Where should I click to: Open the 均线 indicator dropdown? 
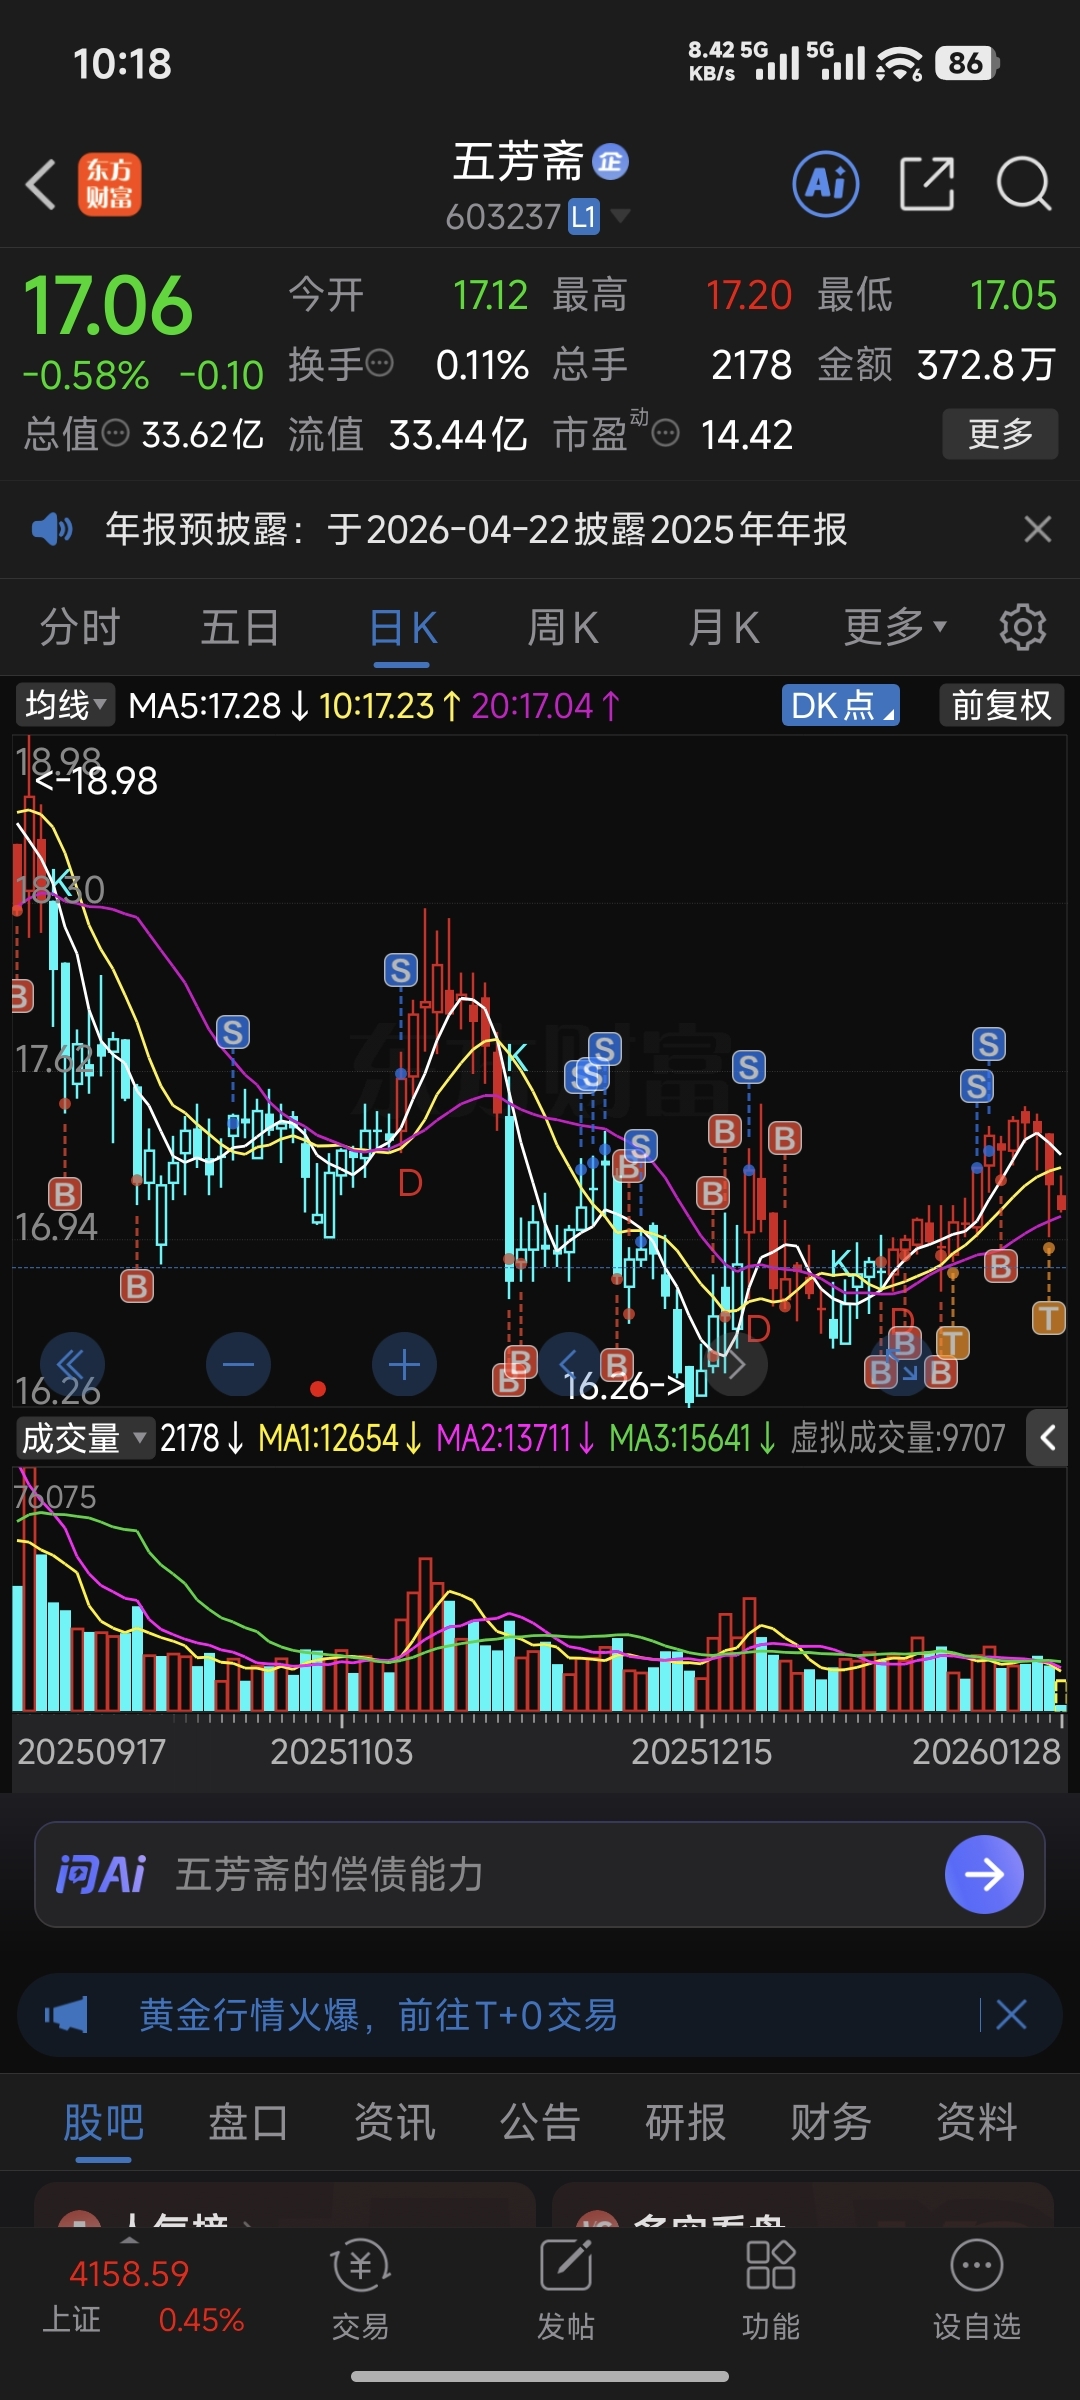coord(64,705)
